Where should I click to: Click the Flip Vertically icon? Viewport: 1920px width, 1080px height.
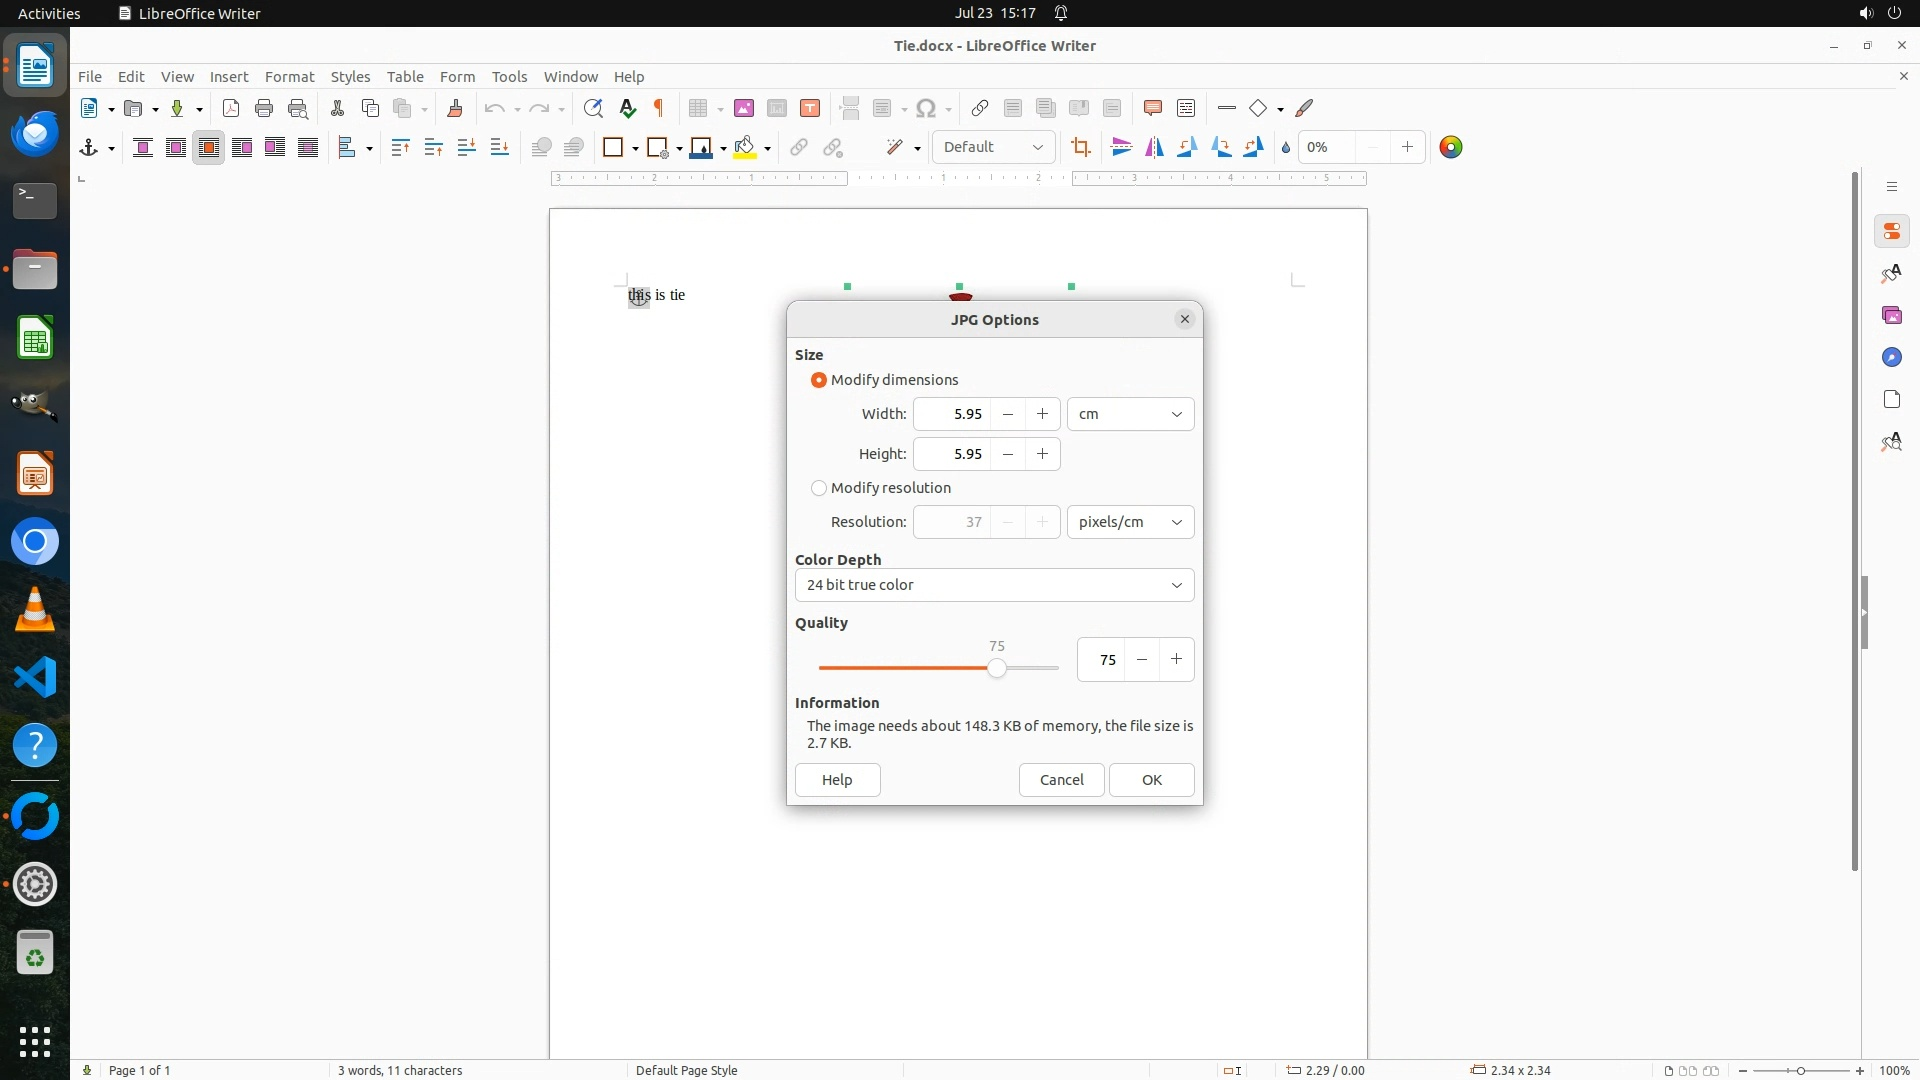(1121, 148)
